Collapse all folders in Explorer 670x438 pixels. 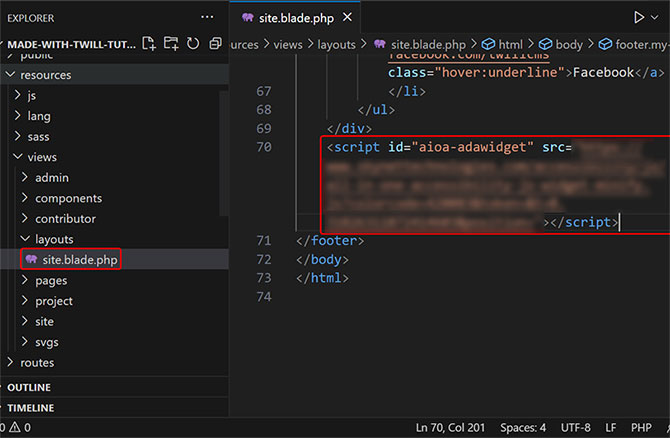tap(215, 43)
